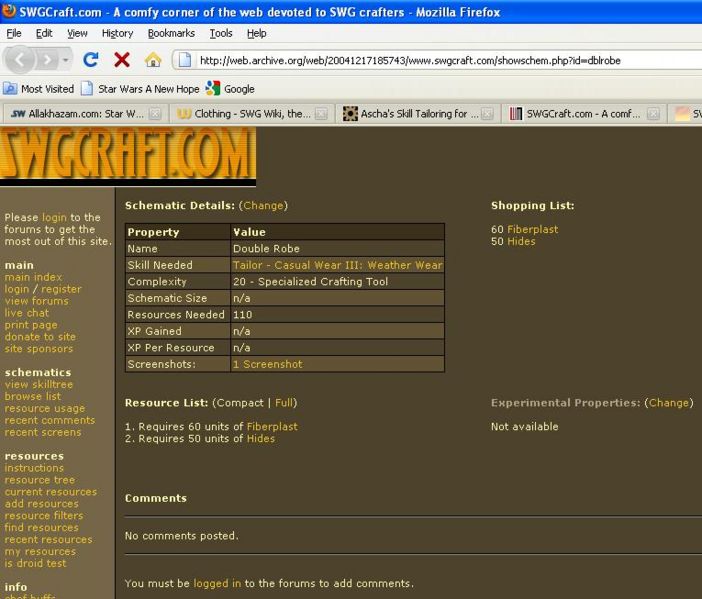Close the Allakhazam.com tab
This screenshot has height=599, width=702.
155,114
